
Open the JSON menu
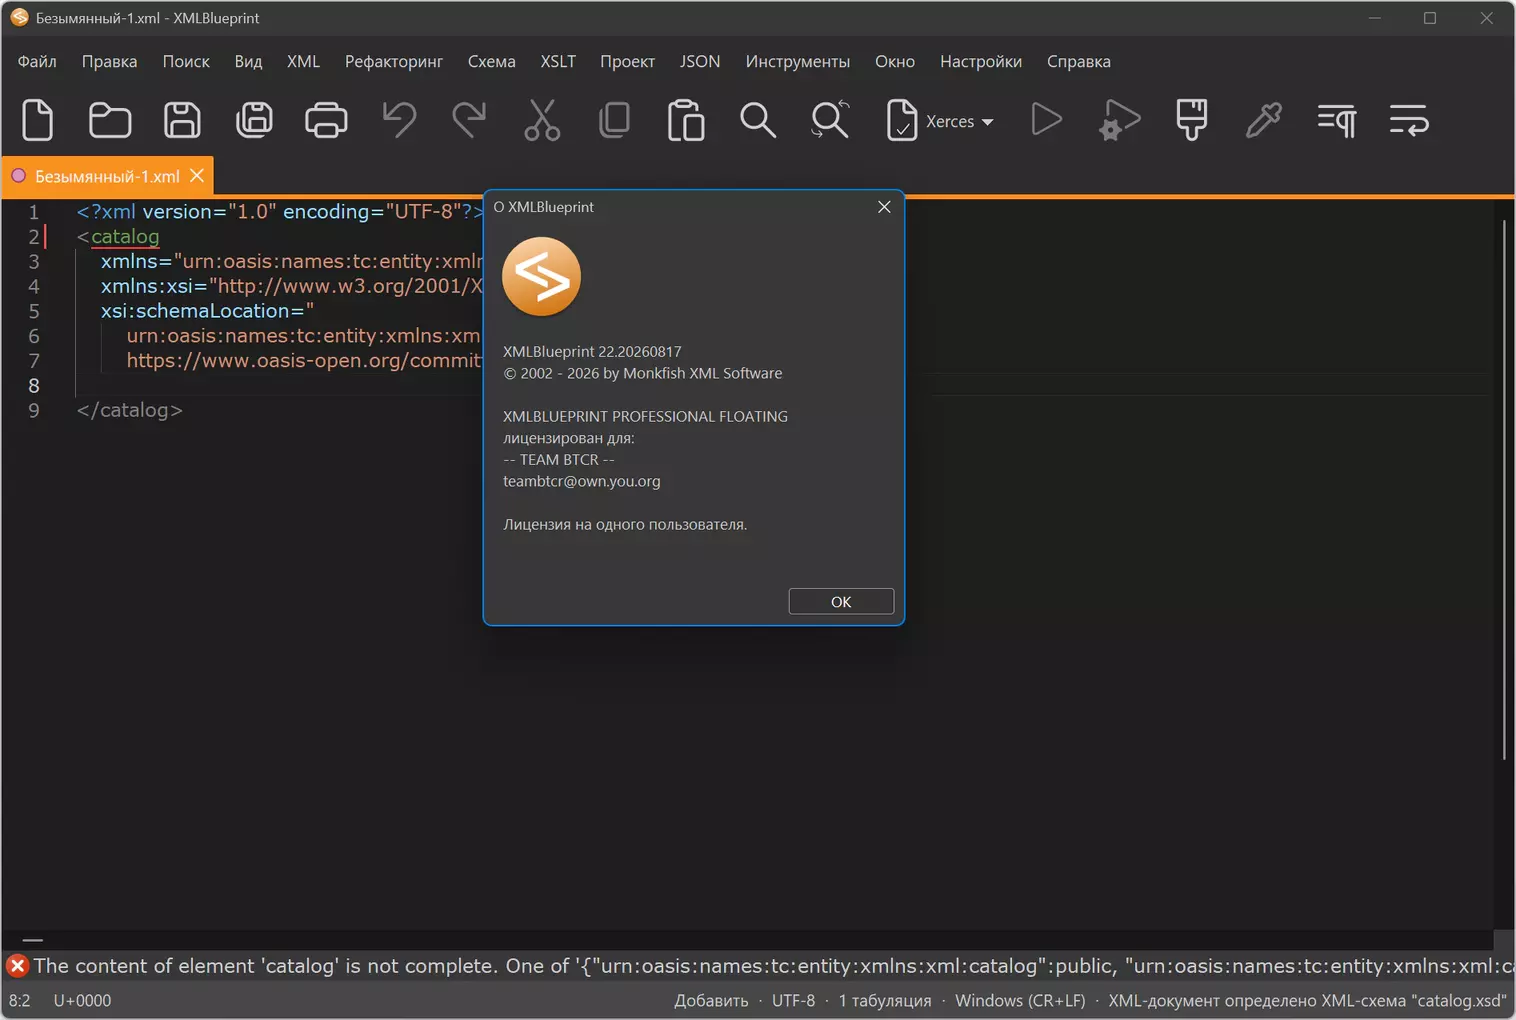(x=700, y=62)
